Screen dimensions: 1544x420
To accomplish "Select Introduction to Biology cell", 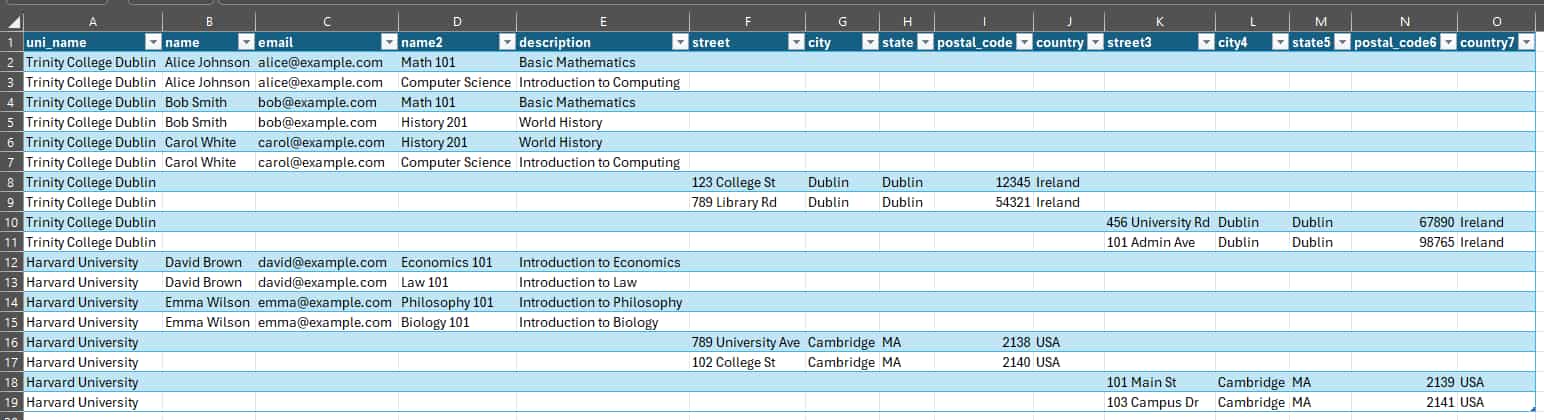I will (x=604, y=322).
